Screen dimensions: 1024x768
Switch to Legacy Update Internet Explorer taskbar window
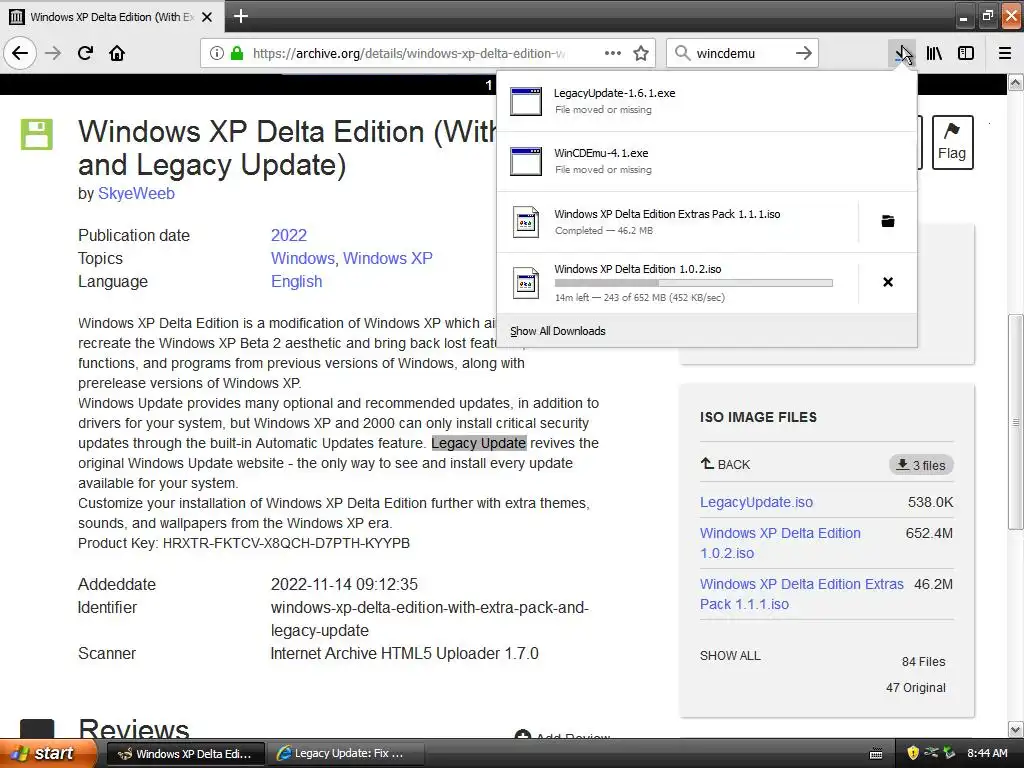click(x=347, y=754)
